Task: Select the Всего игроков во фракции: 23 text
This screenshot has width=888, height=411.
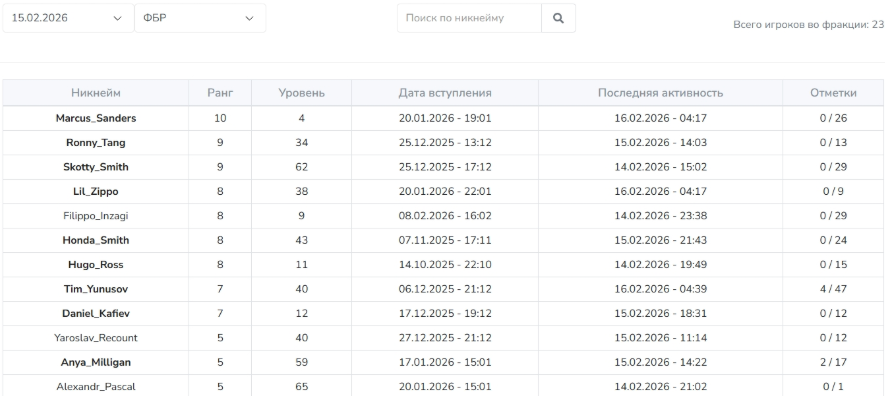Action: 809,24
